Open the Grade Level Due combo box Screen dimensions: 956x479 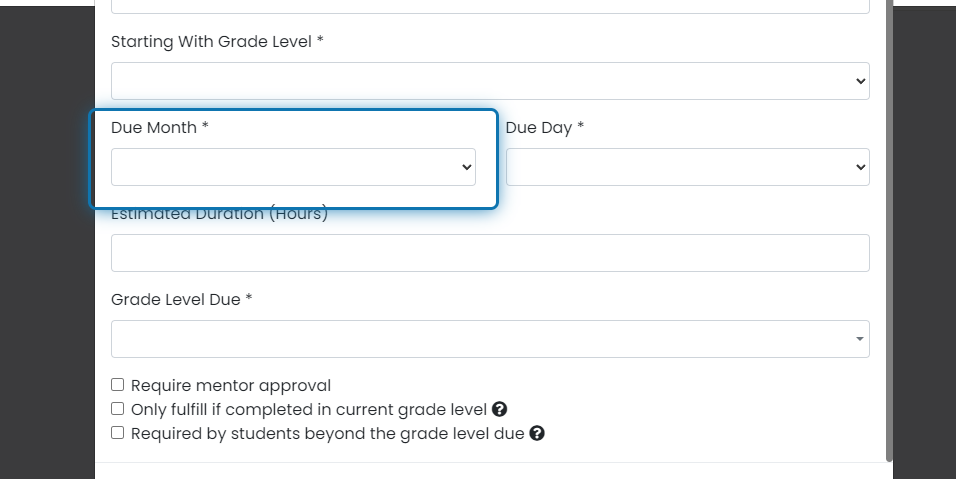point(490,339)
